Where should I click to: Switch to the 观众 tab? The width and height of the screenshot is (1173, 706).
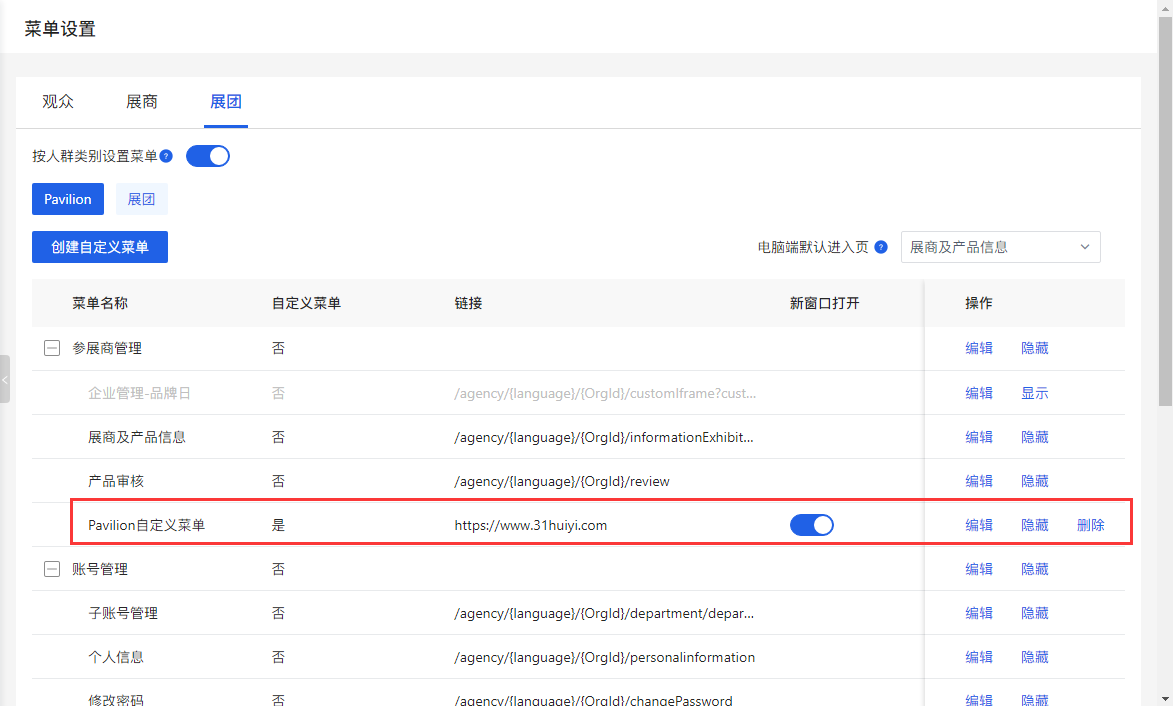coord(57,101)
